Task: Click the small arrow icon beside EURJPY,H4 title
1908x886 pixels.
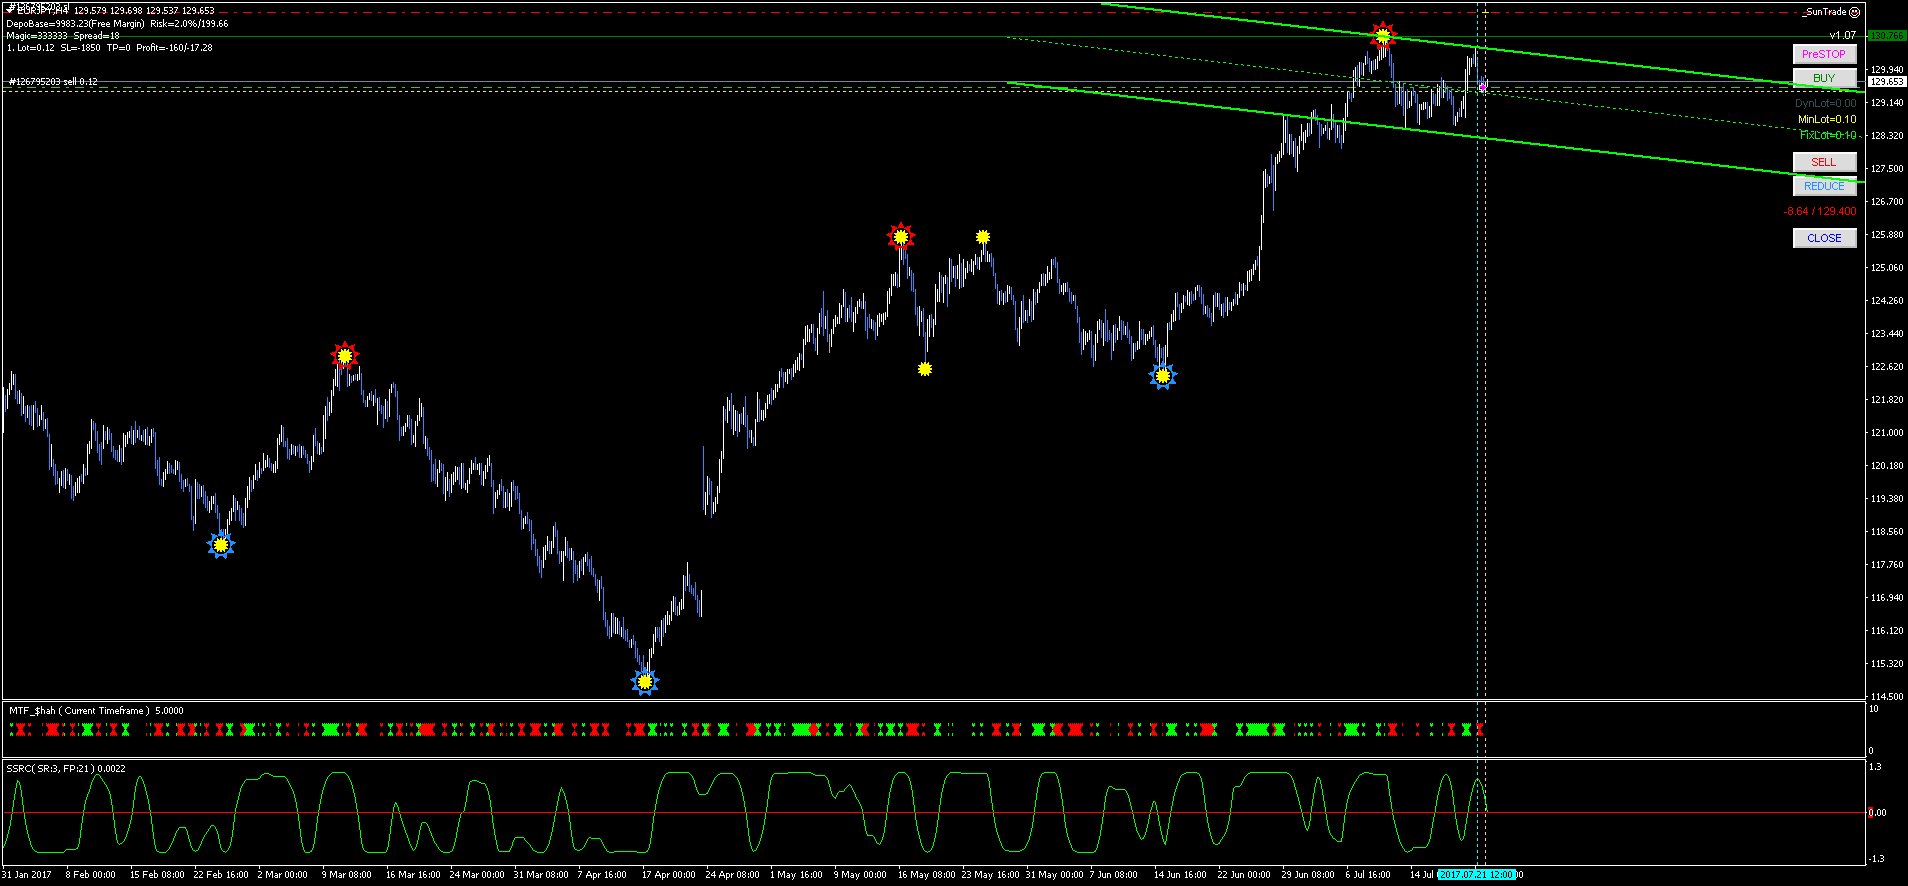Action: pyautogui.click(x=9, y=10)
